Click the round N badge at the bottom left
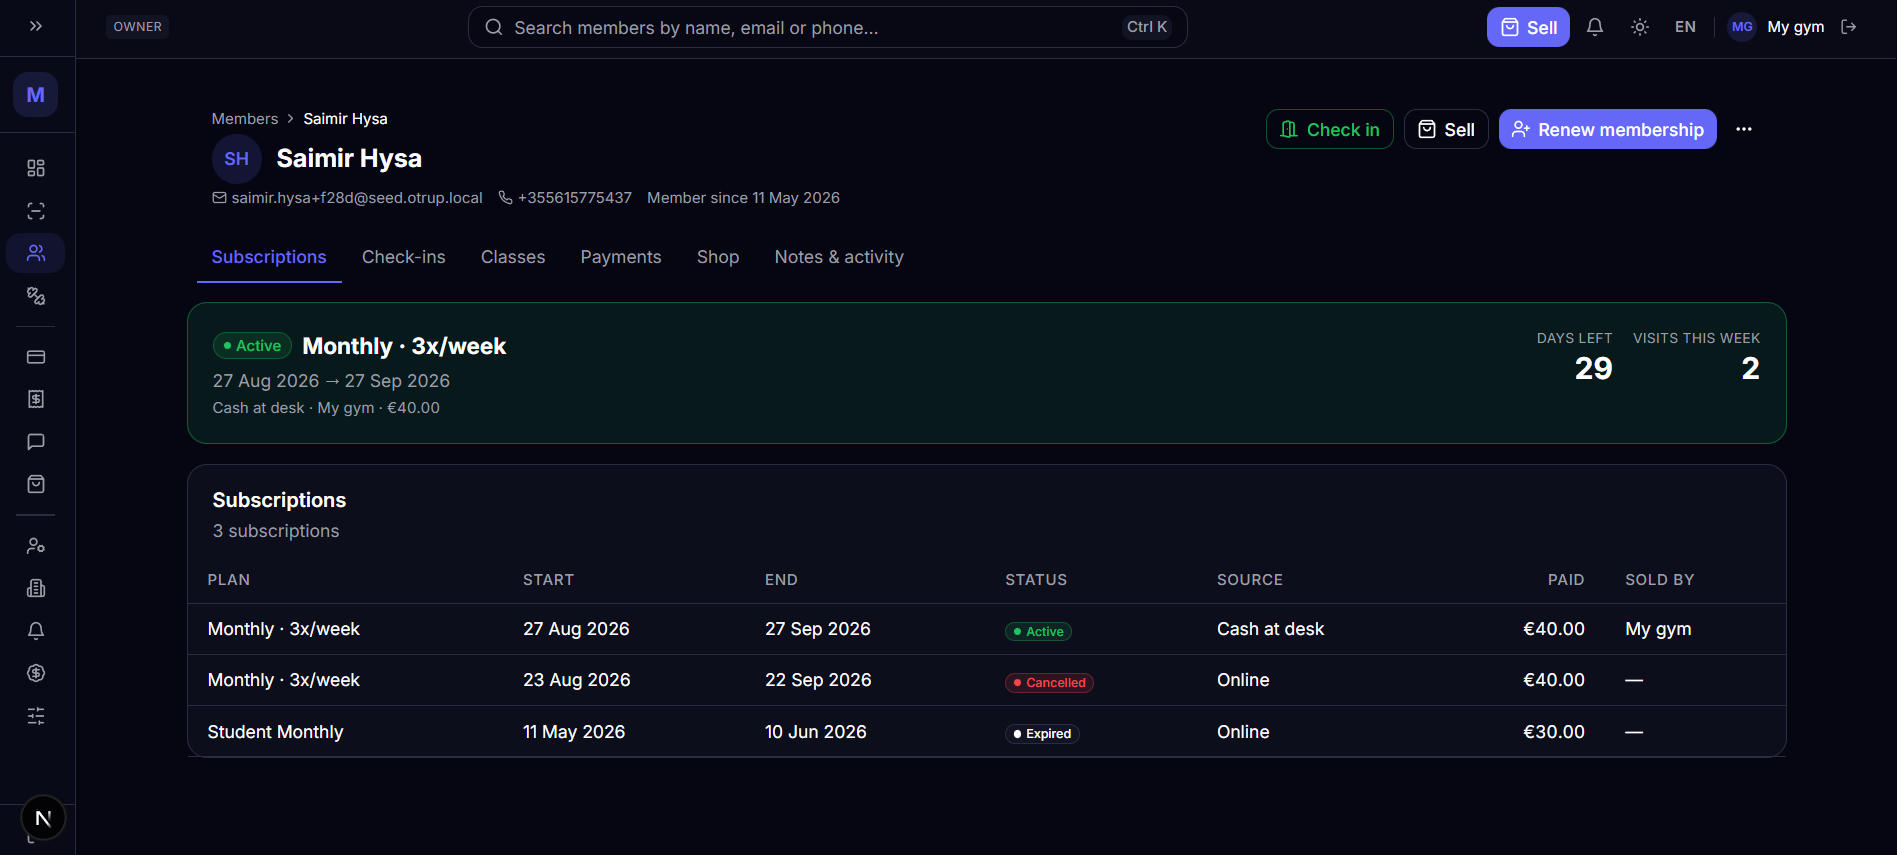 [43, 818]
